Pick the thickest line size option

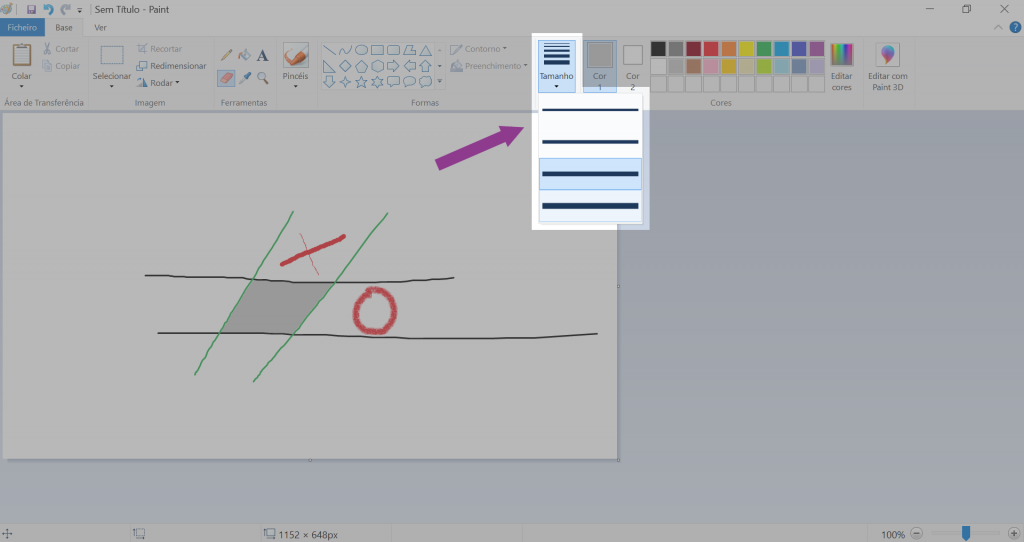pyautogui.click(x=590, y=206)
